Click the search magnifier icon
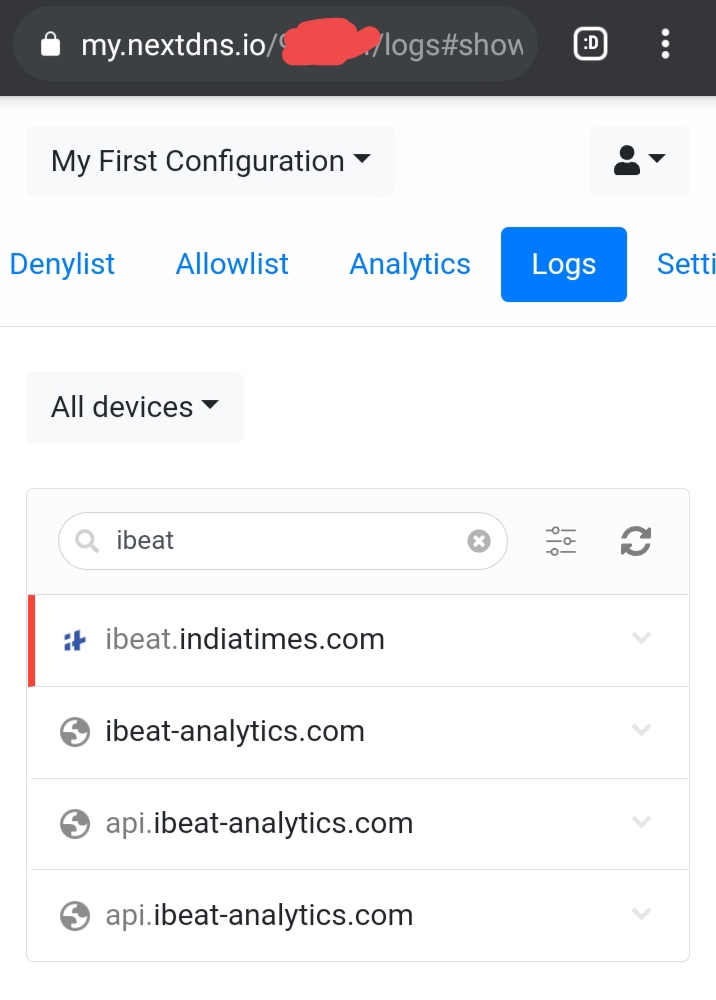Image resolution: width=716 pixels, height=1000 pixels. click(85, 540)
